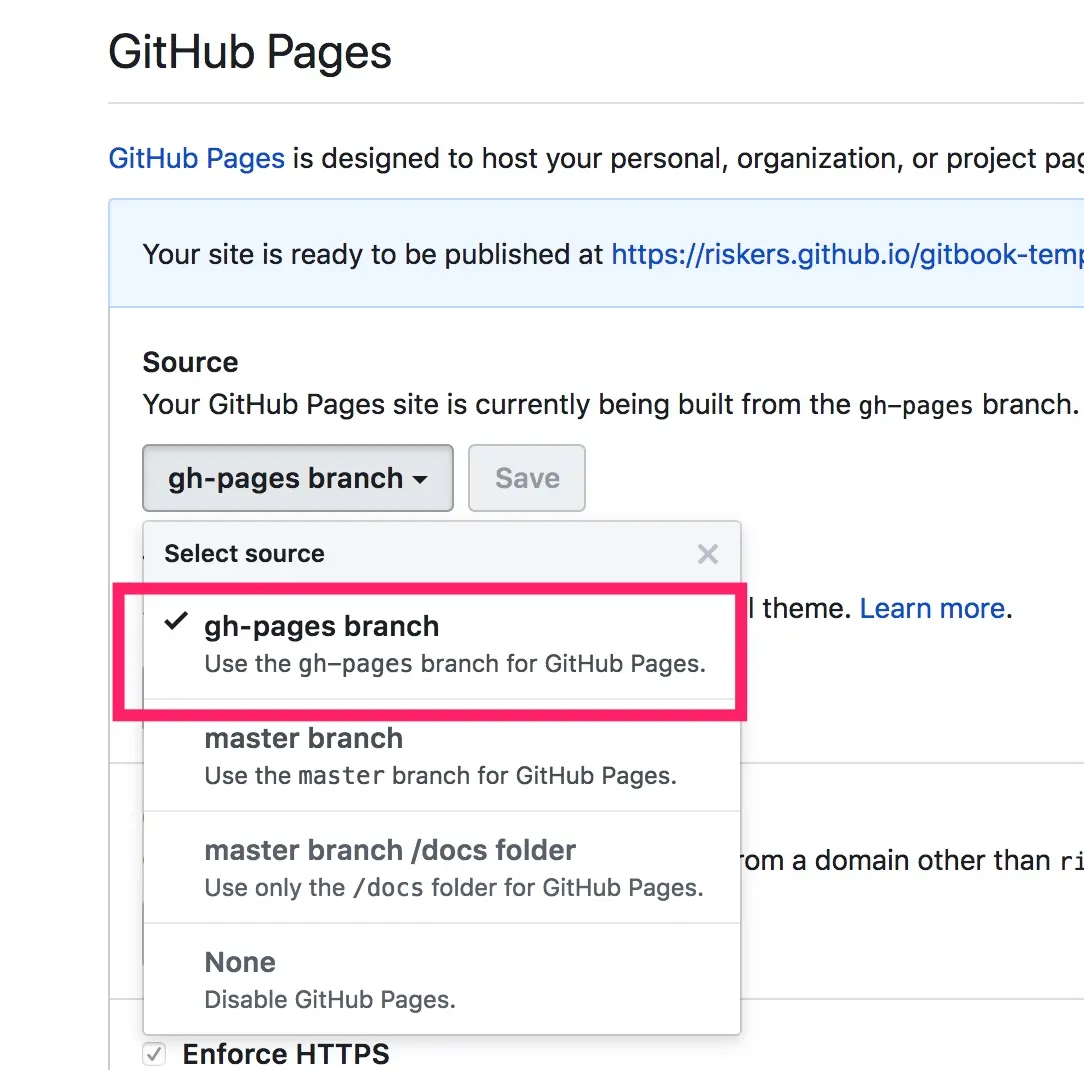This screenshot has height=1070, width=1084.
Task: Select master branch /docs folder option
Action: coord(442,867)
